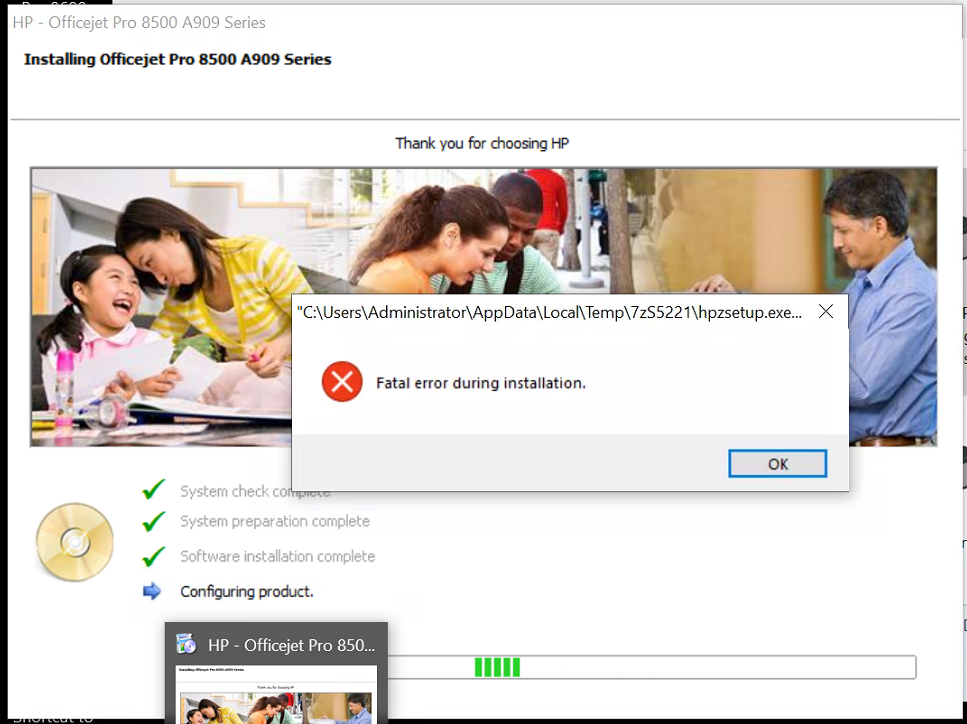Image resolution: width=967 pixels, height=724 pixels.
Task: Click the gold CD disc icon
Action: [75, 542]
